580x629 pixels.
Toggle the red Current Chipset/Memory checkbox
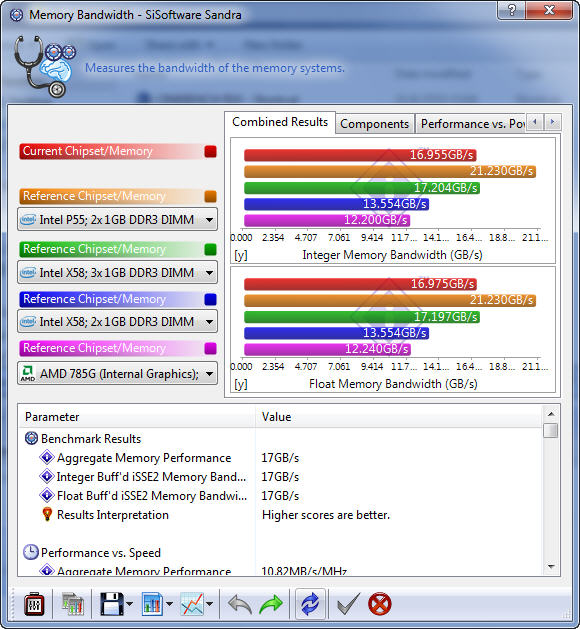(210, 152)
